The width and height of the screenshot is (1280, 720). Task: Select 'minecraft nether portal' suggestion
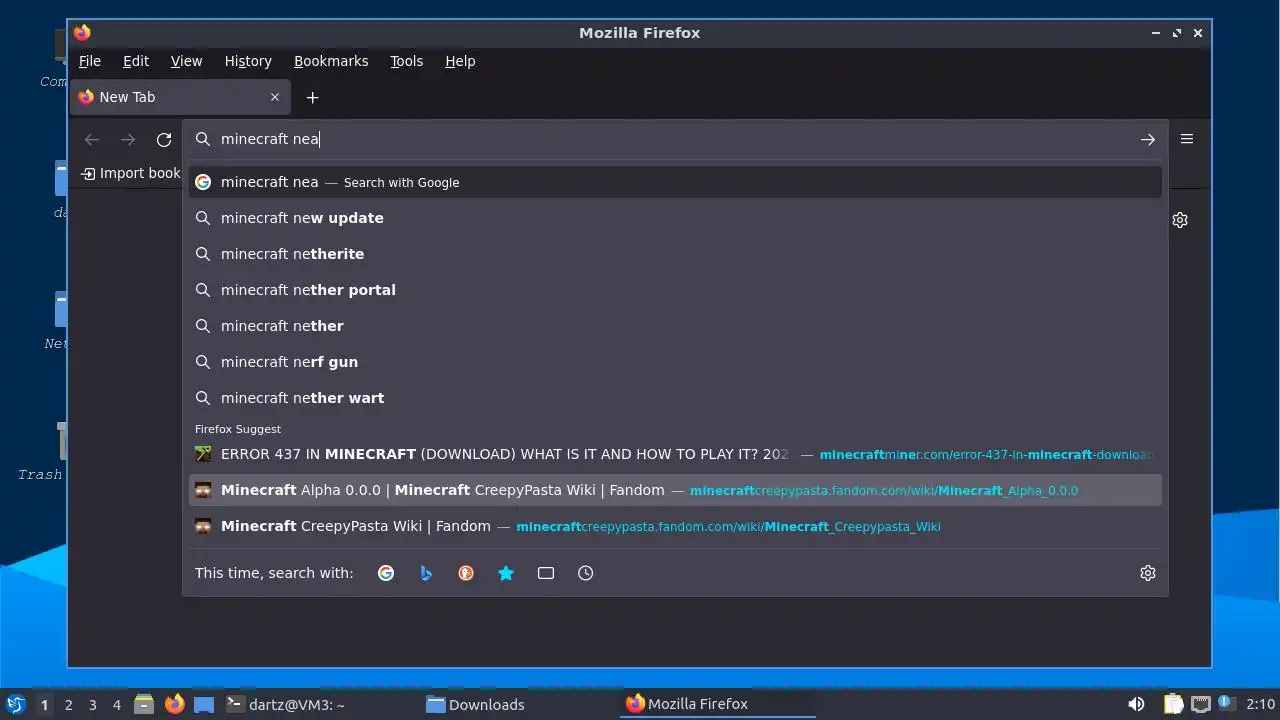click(675, 290)
